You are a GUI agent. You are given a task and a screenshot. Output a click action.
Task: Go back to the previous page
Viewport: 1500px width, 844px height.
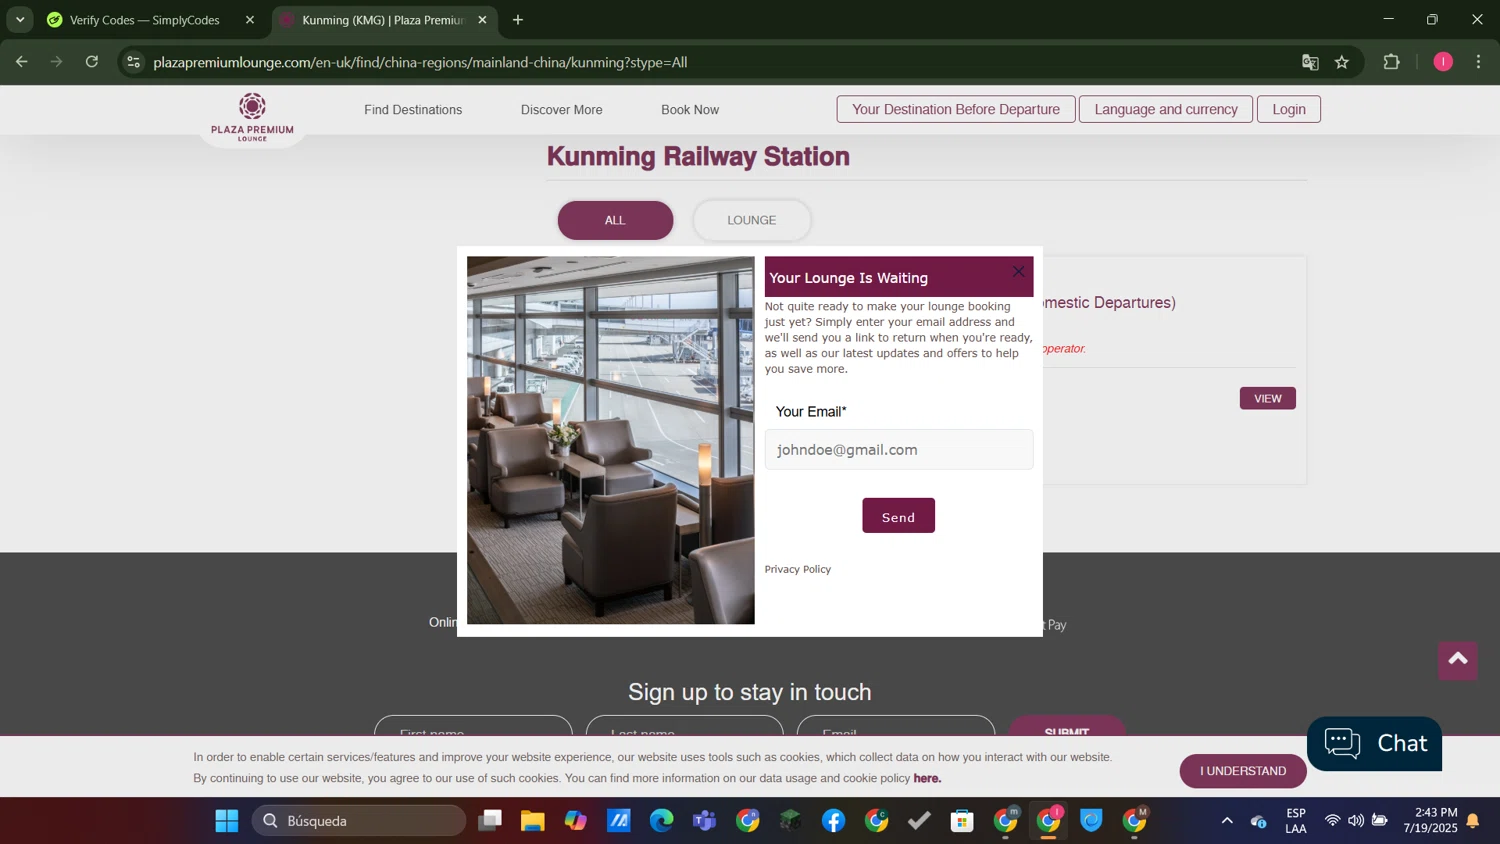[21, 62]
